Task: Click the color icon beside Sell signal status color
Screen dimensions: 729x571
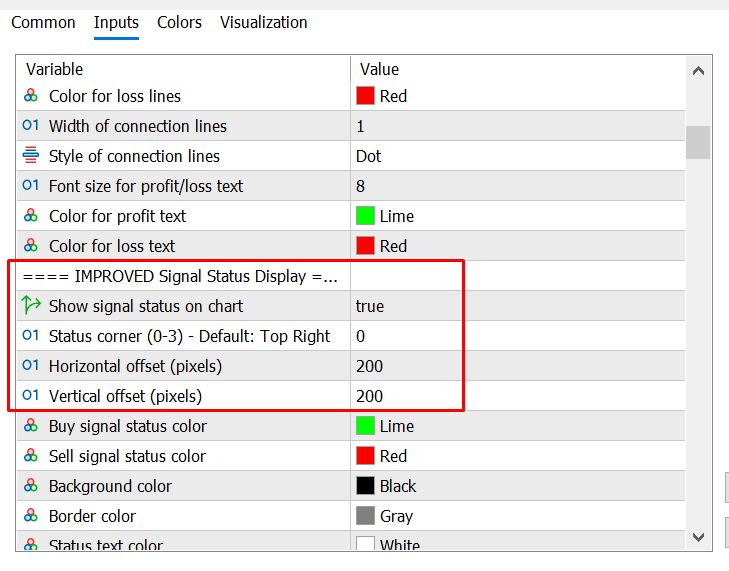Action: 31,455
